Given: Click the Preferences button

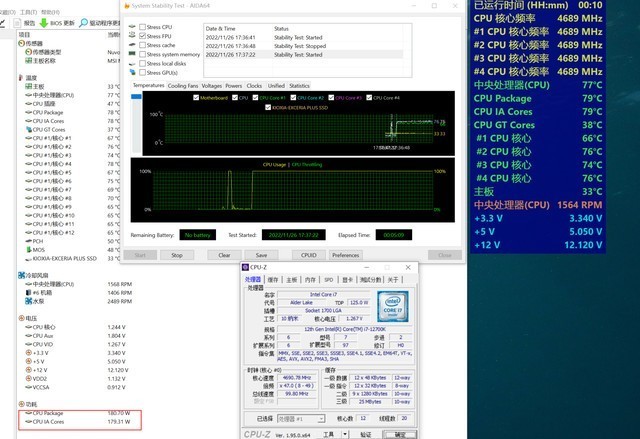Looking at the screenshot, I should pos(346,255).
